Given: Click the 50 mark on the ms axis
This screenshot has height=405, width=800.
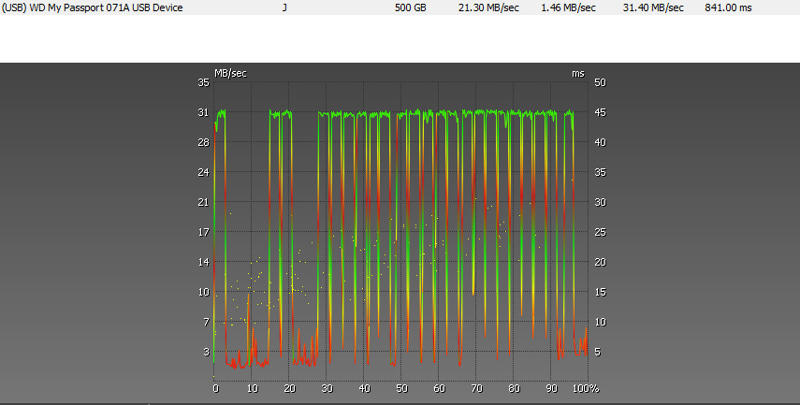Looking at the screenshot, I should [600, 82].
